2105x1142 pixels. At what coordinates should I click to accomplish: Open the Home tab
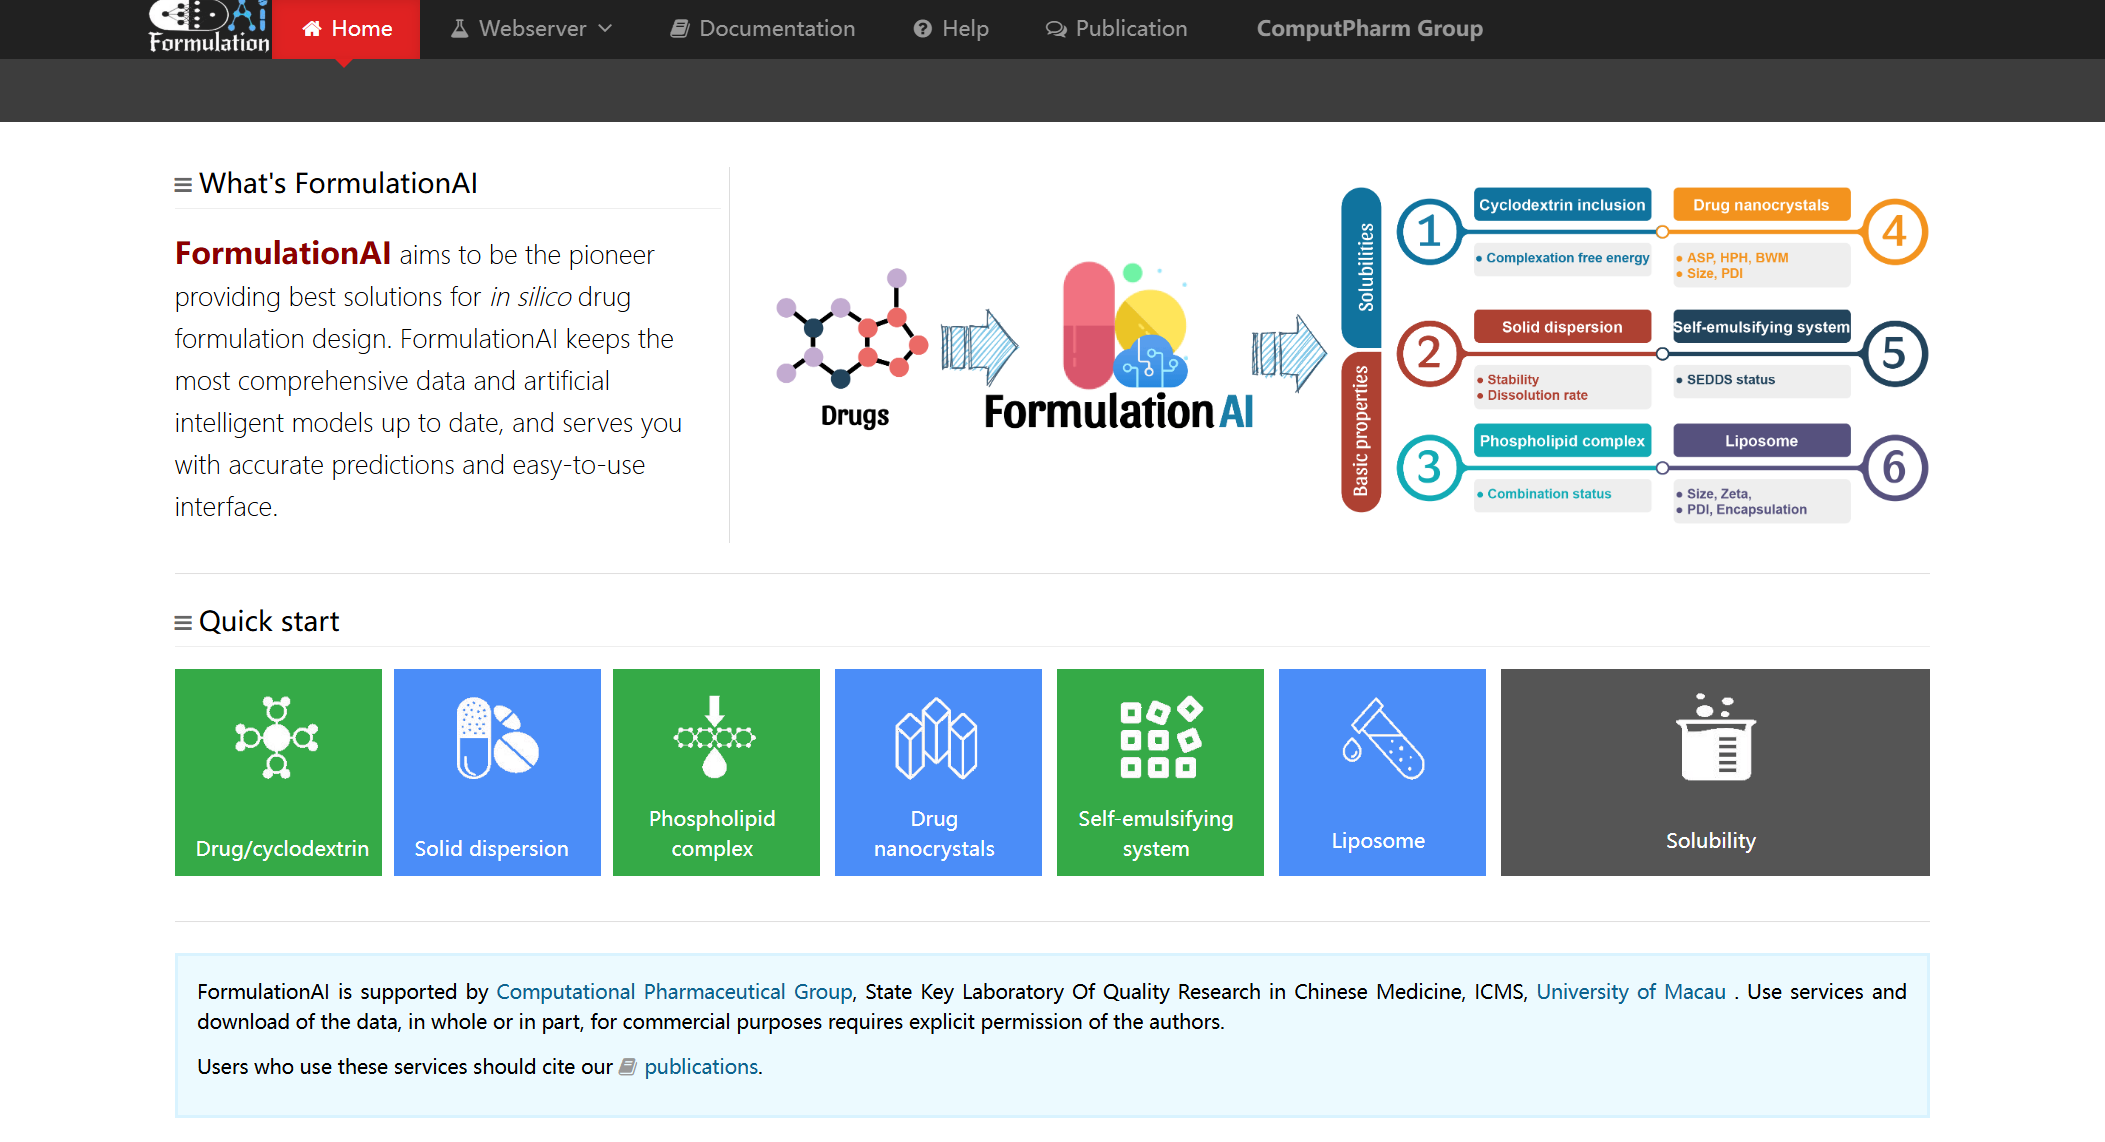[x=346, y=29]
